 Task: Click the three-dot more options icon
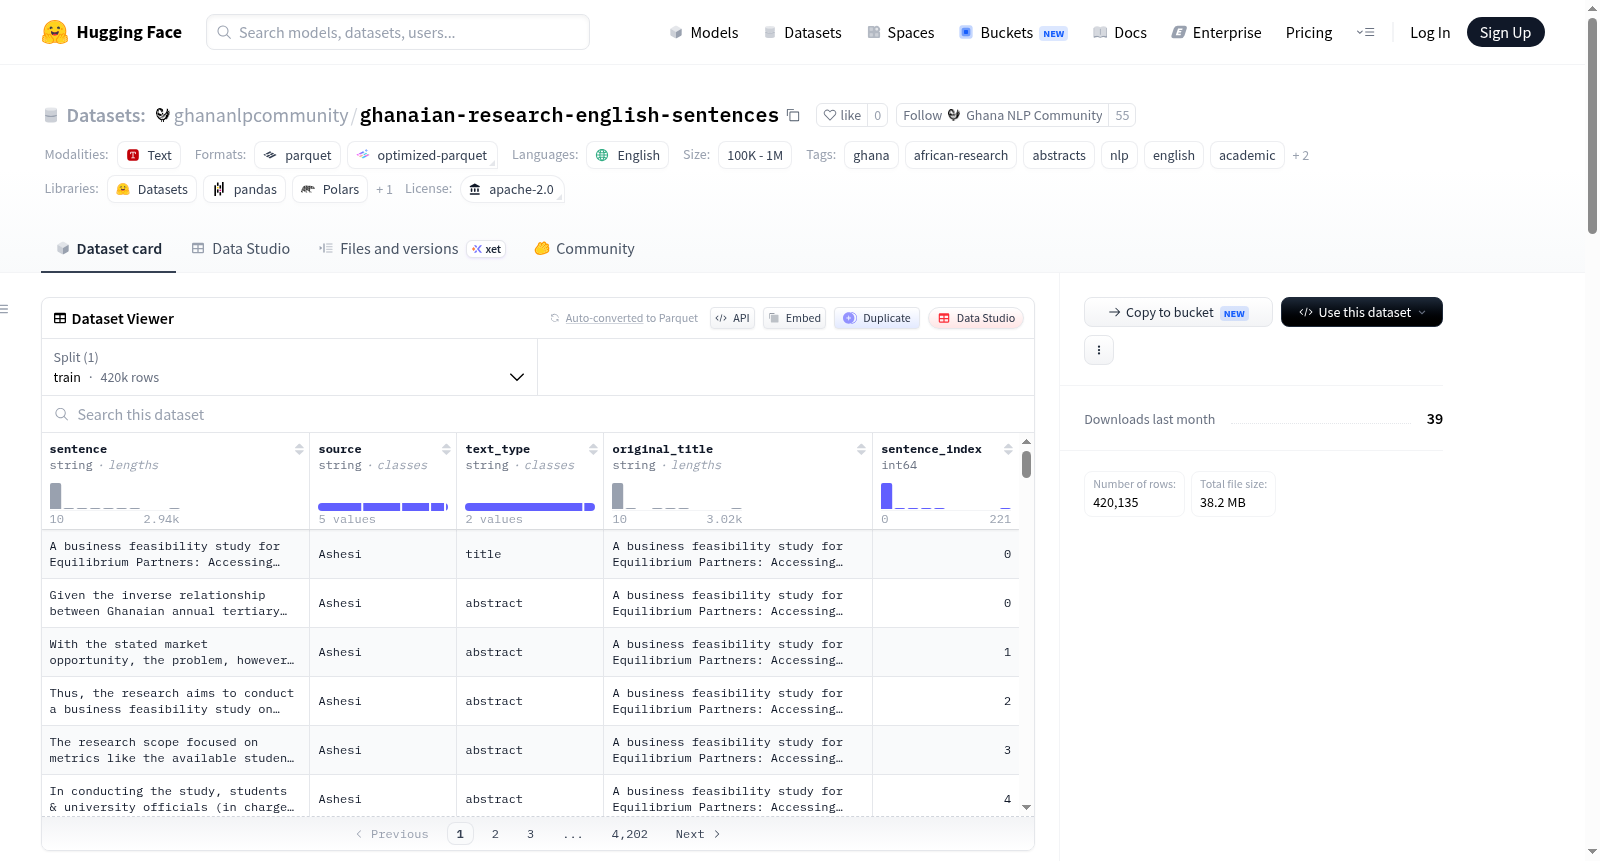point(1099,350)
